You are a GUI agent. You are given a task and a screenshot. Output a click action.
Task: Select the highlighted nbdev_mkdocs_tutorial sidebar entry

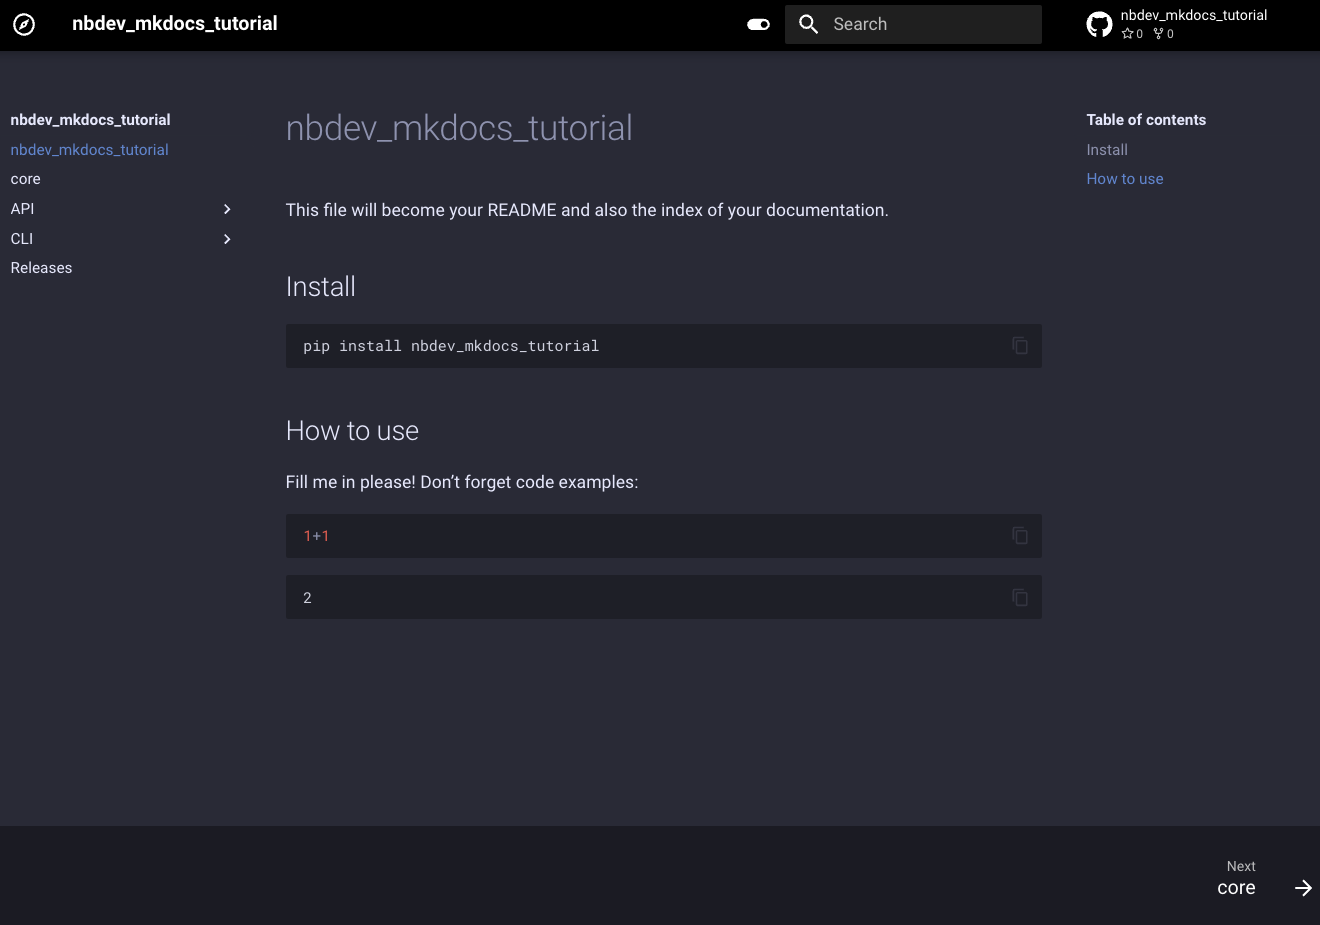click(x=89, y=149)
